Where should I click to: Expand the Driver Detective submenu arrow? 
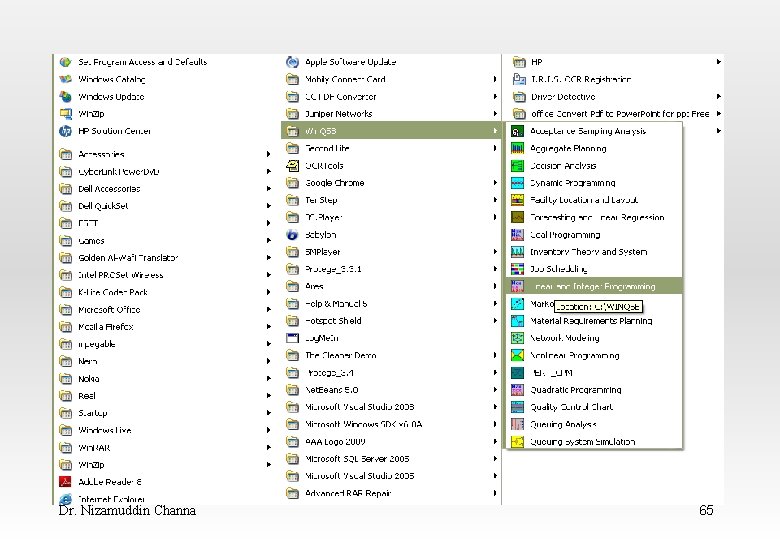coord(719,97)
